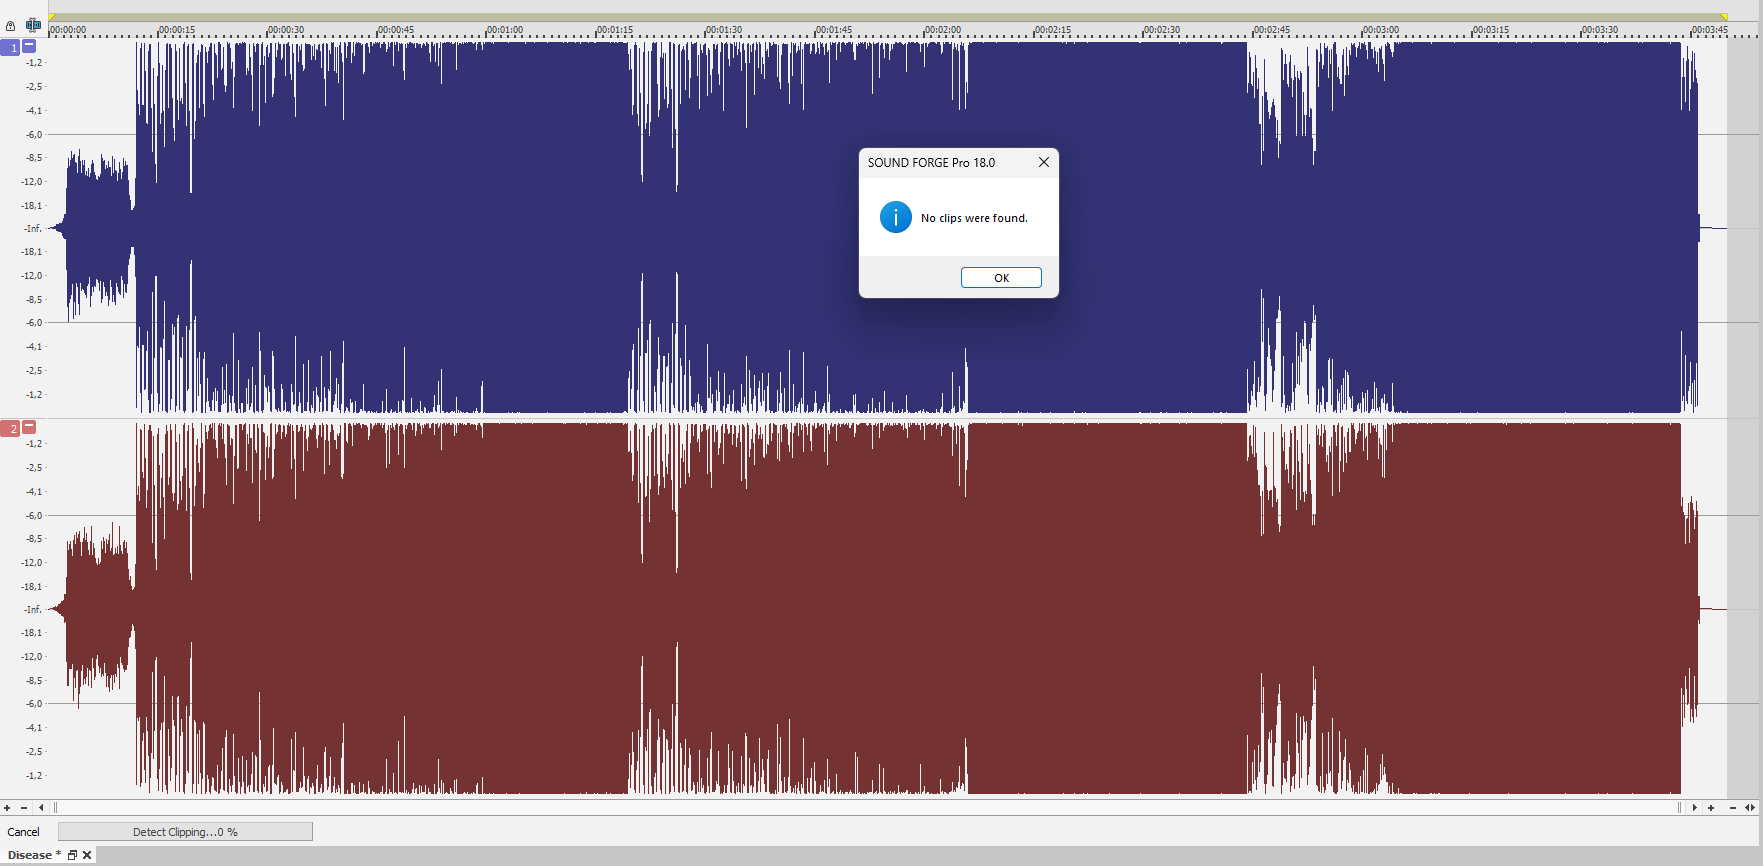This screenshot has height=866, width=1763.
Task: Close the Disease tab
Action: pyautogui.click(x=87, y=855)
